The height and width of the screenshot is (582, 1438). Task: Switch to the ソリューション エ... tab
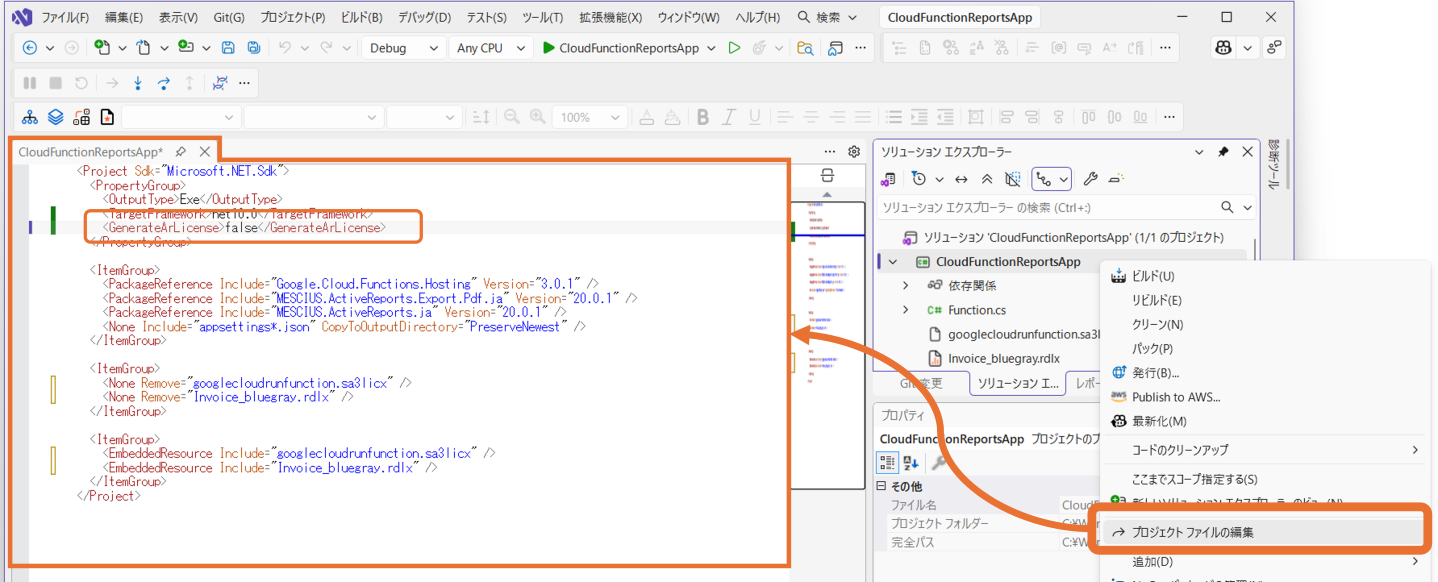click(1017, 383)
